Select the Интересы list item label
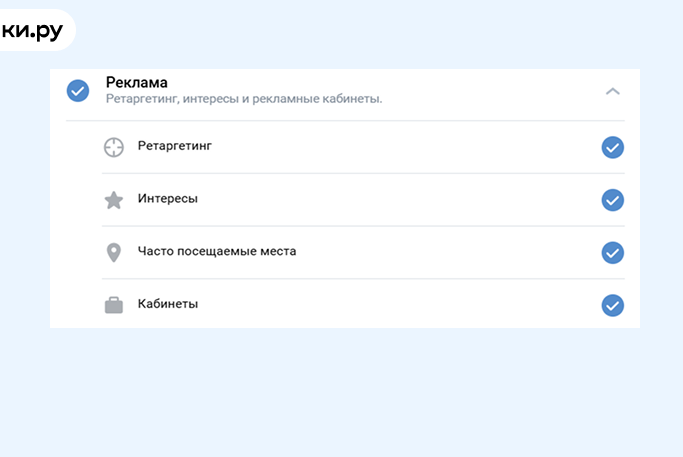 point(167,199)
